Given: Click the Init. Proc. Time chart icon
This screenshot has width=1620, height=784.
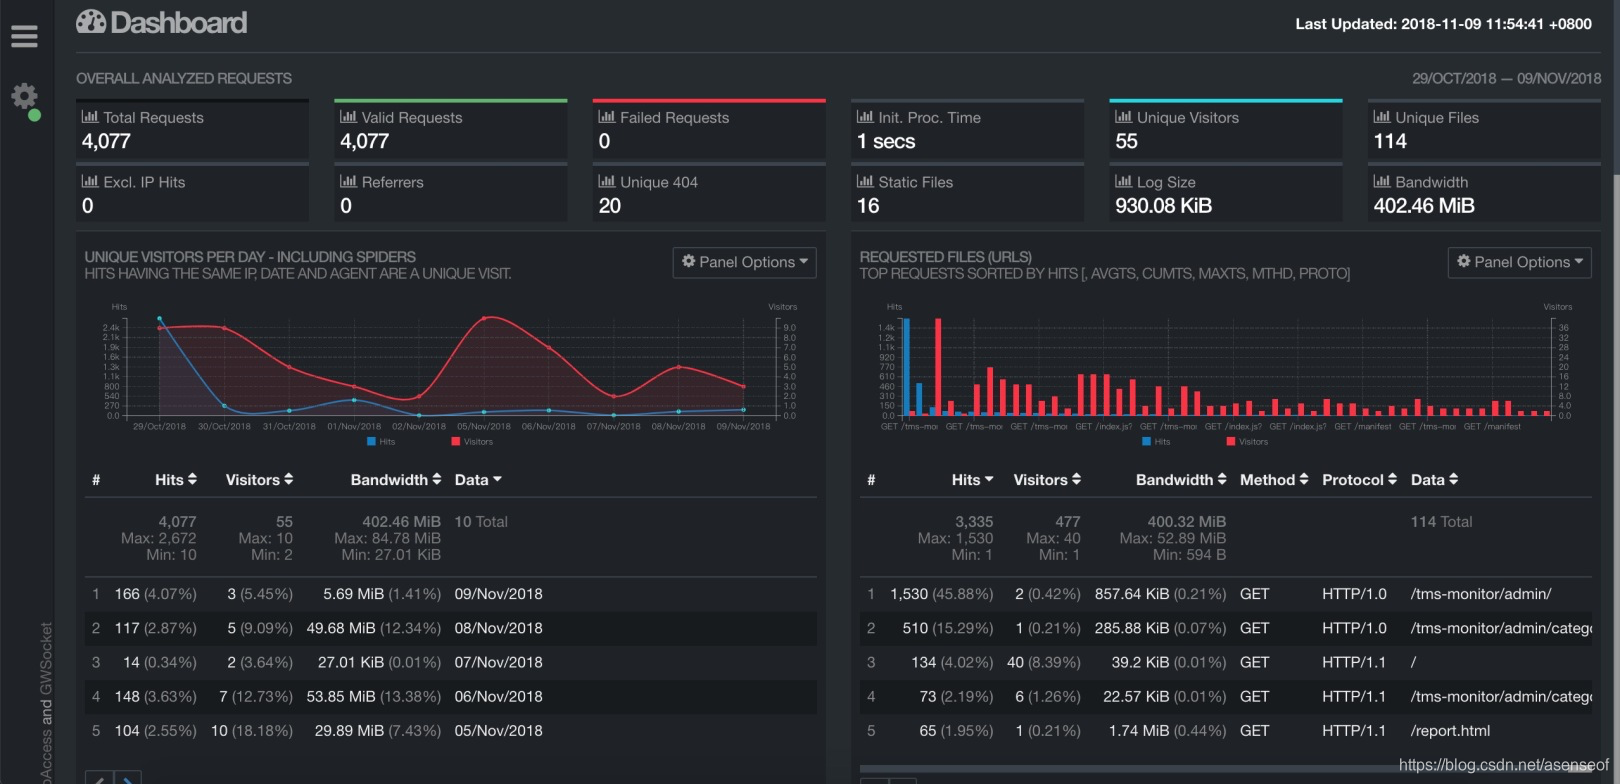Looking at the screenshot, I should click(x=865, y=117).
